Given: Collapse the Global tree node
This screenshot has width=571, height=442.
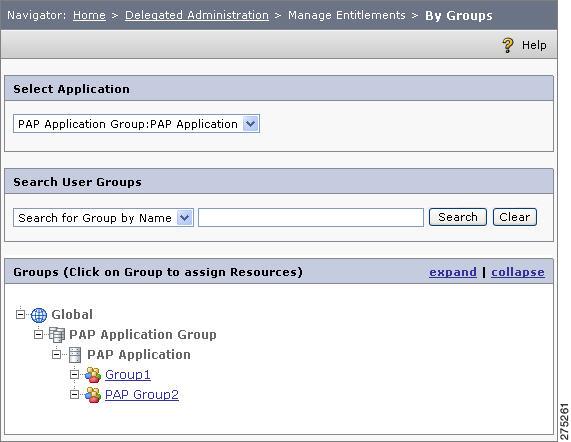Looking at the screenshot, I should coord(21,314).
